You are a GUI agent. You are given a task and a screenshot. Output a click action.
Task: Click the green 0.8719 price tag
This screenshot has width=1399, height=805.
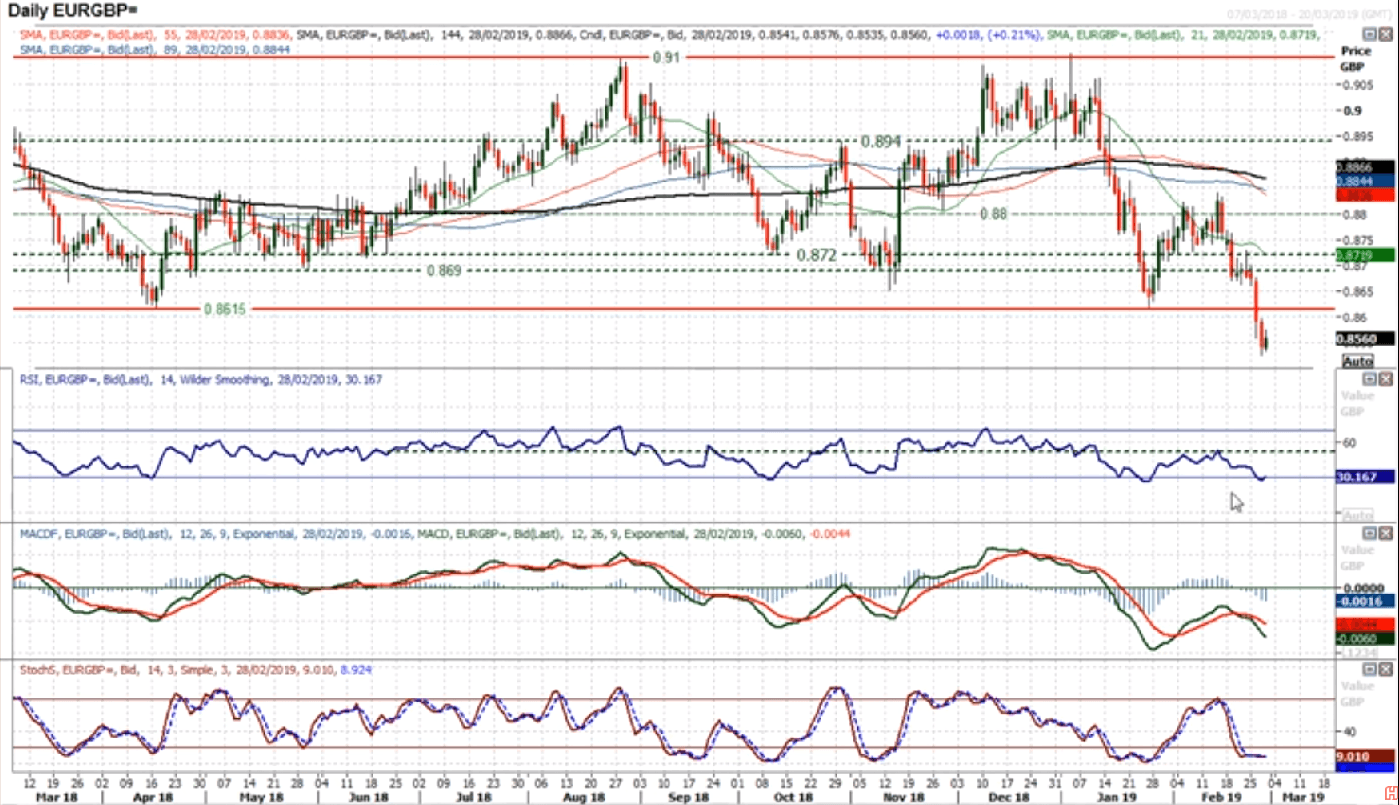1365,257
